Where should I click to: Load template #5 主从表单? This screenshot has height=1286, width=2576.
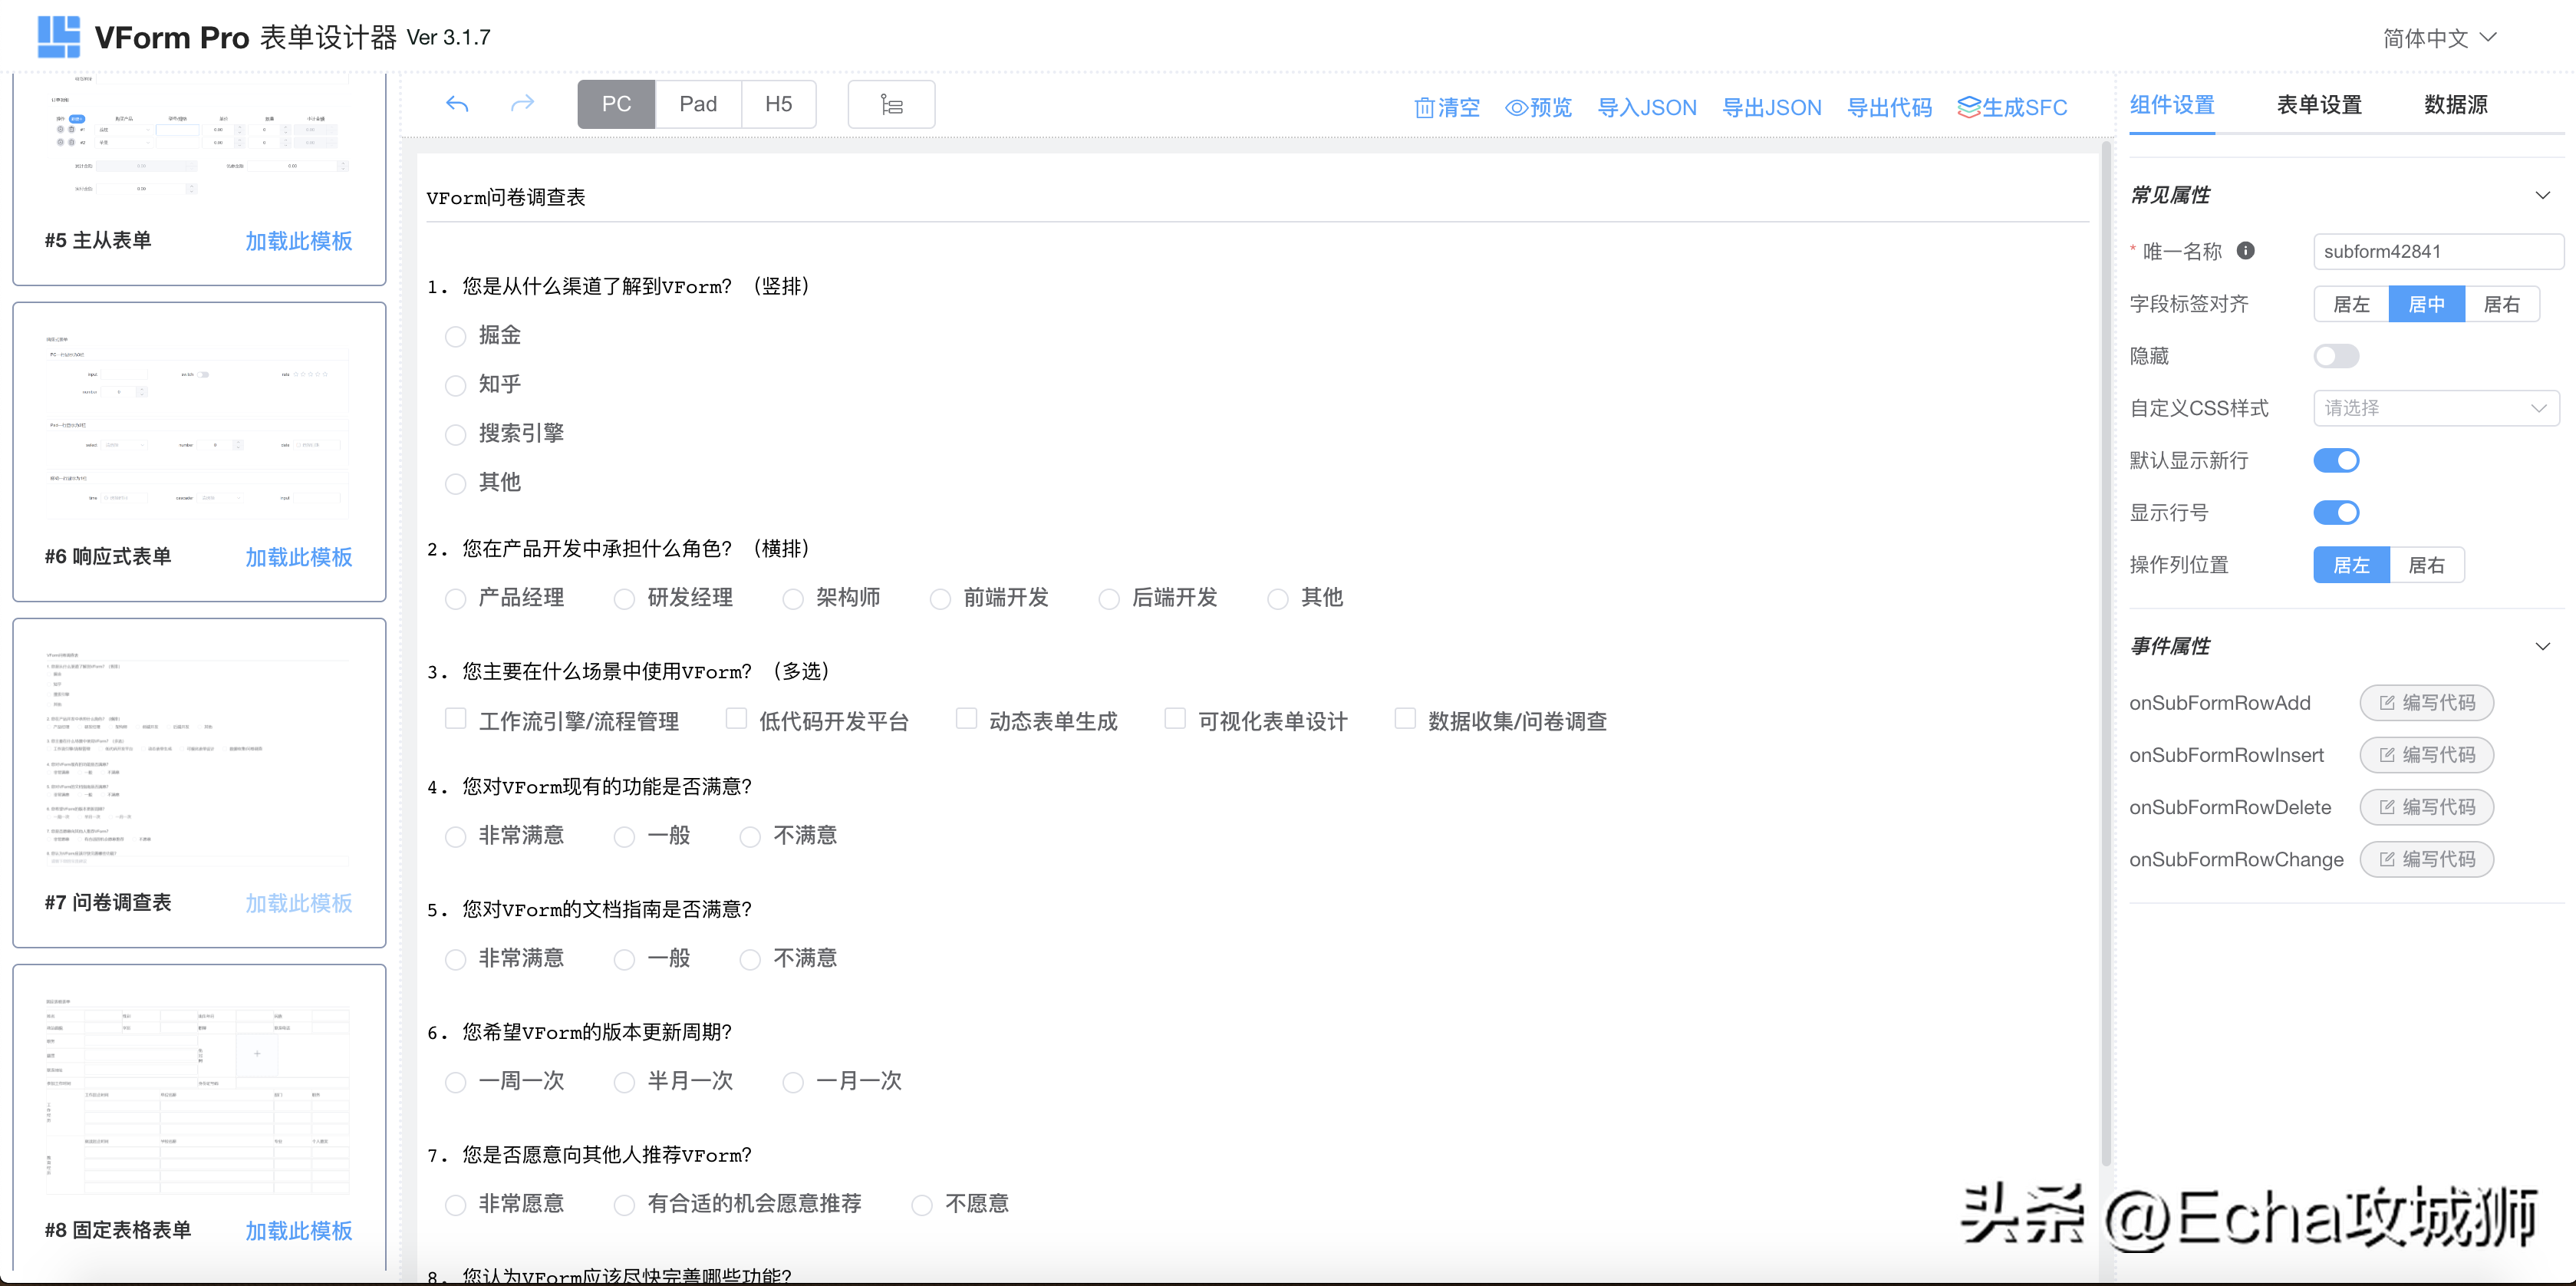(x=299, y=241)
